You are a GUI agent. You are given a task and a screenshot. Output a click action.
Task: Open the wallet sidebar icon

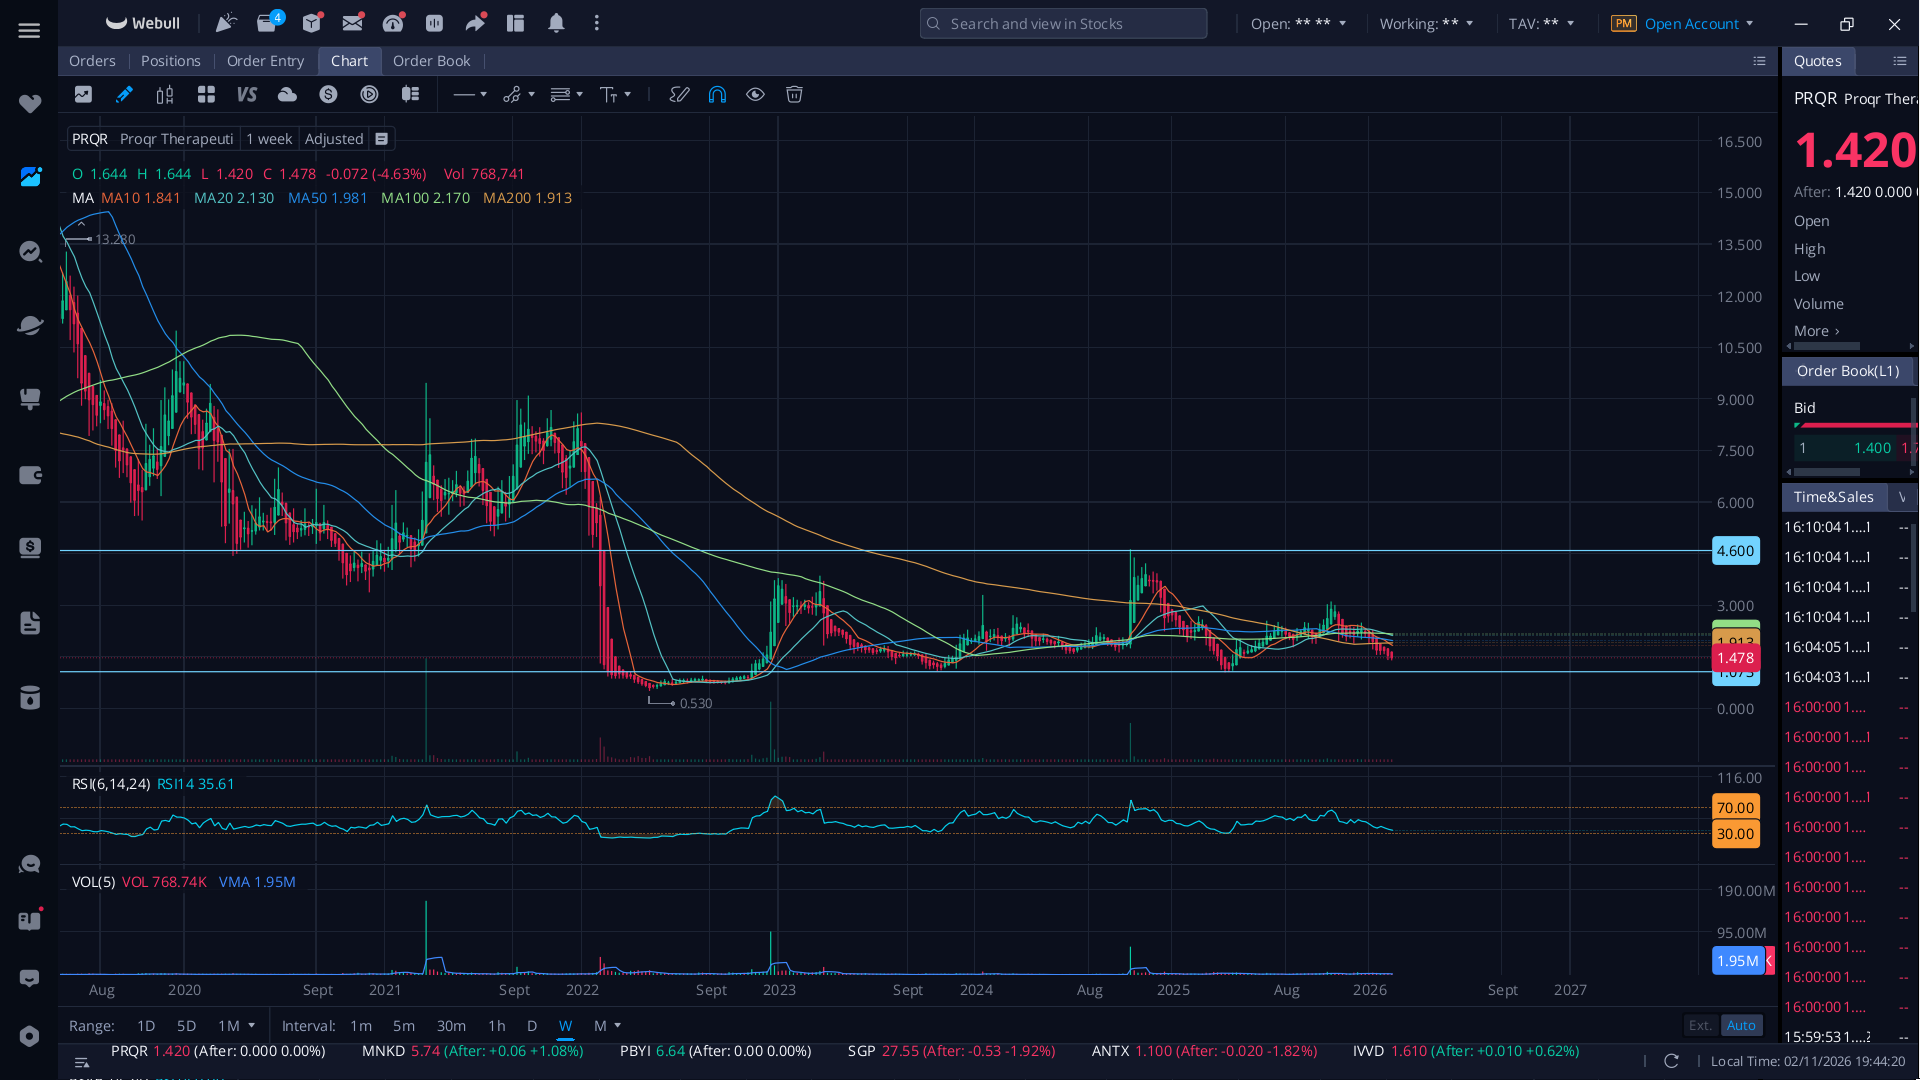[30, 475]
